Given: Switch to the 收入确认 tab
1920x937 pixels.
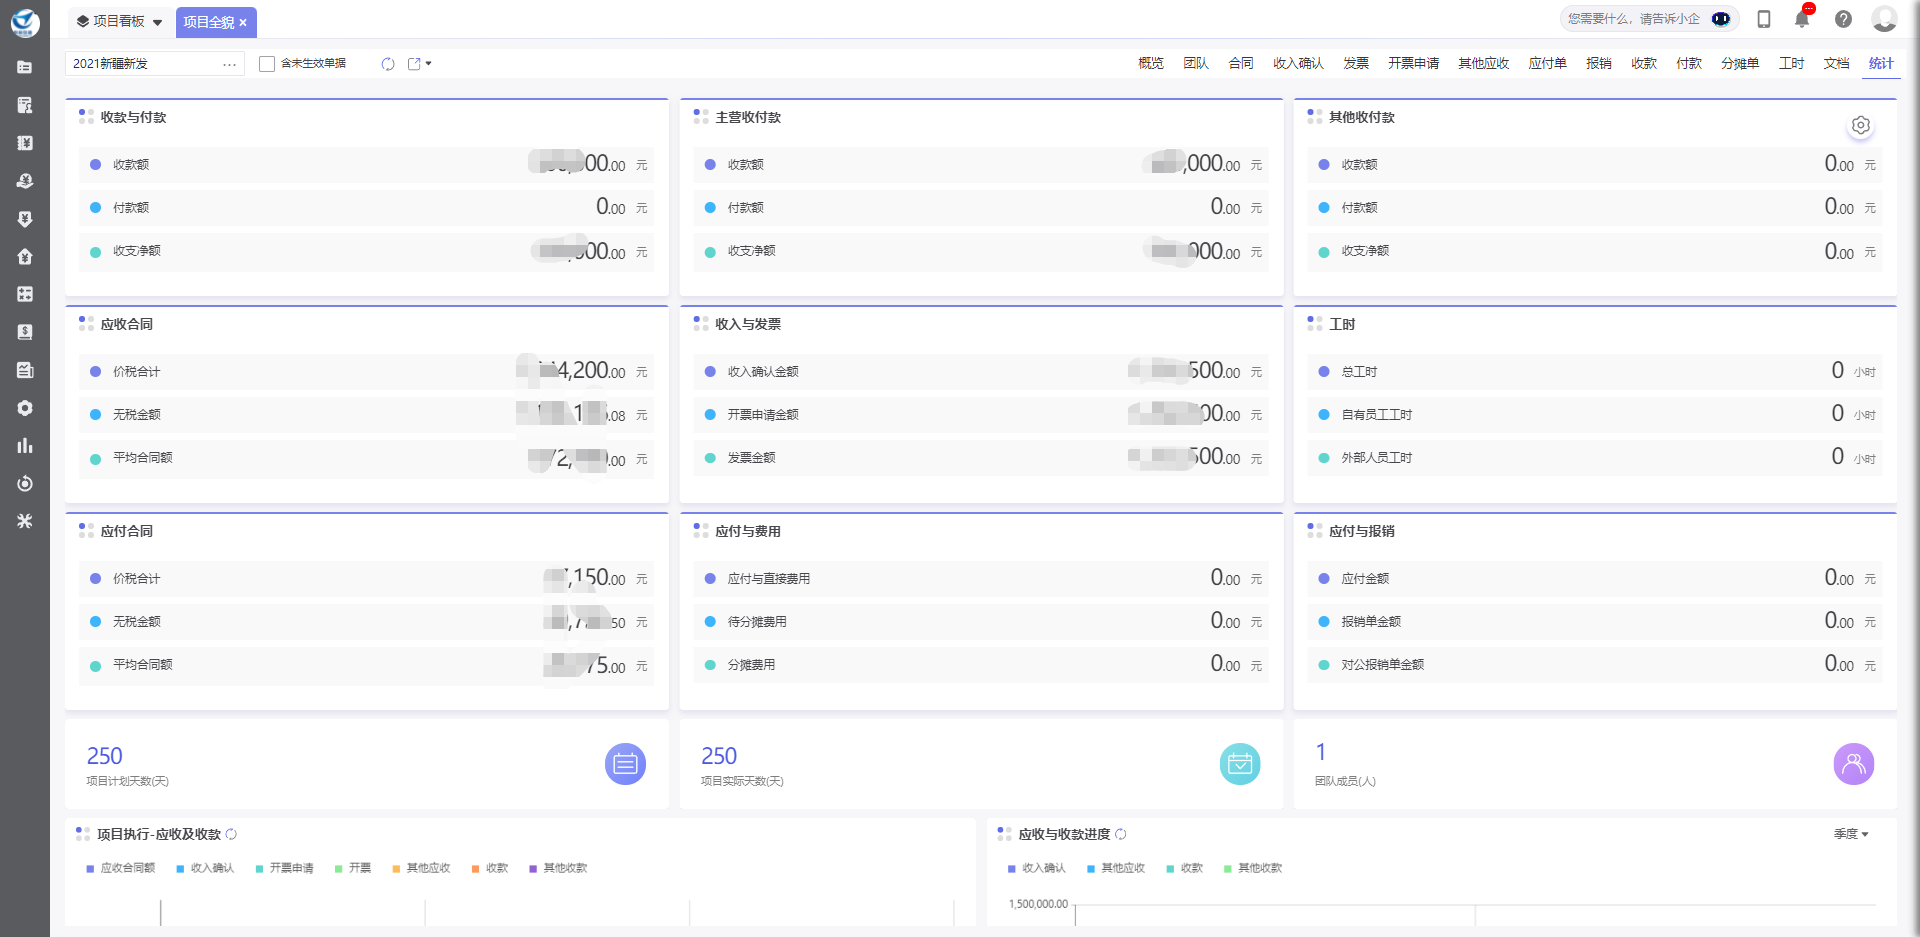Looking at the screenshot, I should point(1298,64).
